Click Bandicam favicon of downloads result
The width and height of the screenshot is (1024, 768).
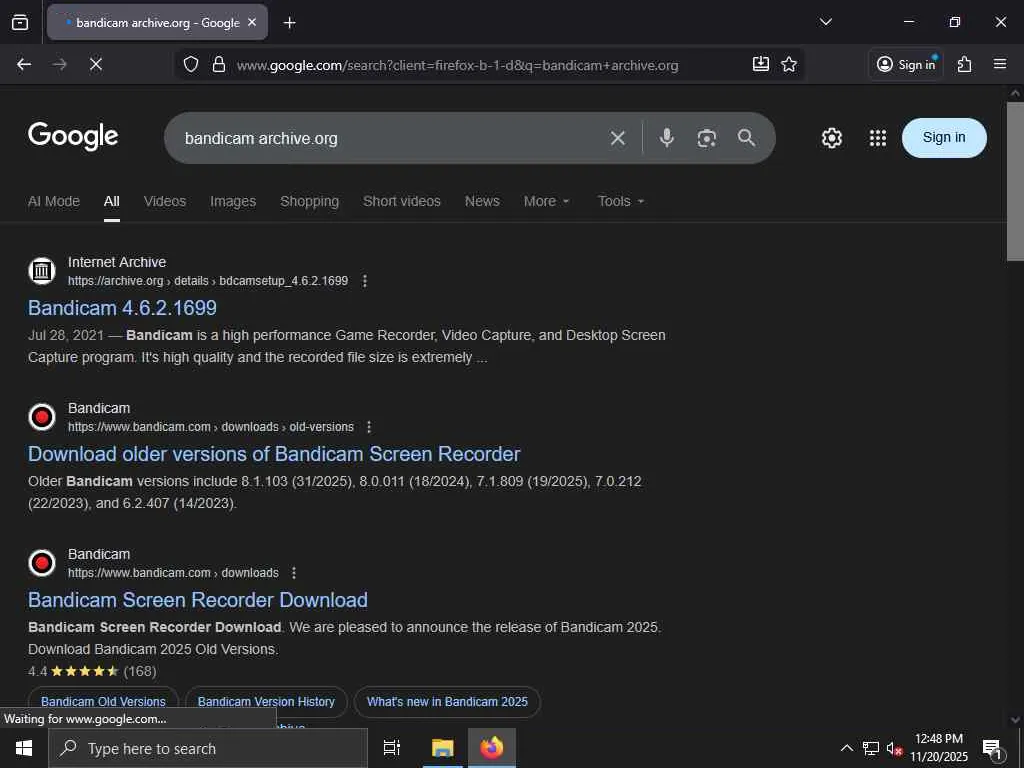pyautogui.click(x=42, y=562)
